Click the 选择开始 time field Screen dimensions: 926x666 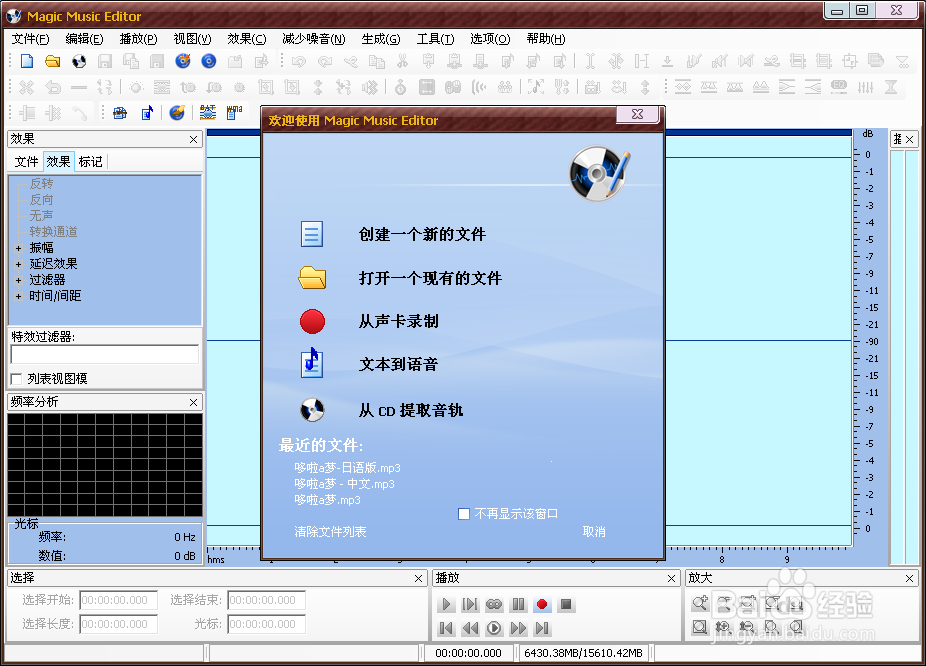[x=119, y=600]
